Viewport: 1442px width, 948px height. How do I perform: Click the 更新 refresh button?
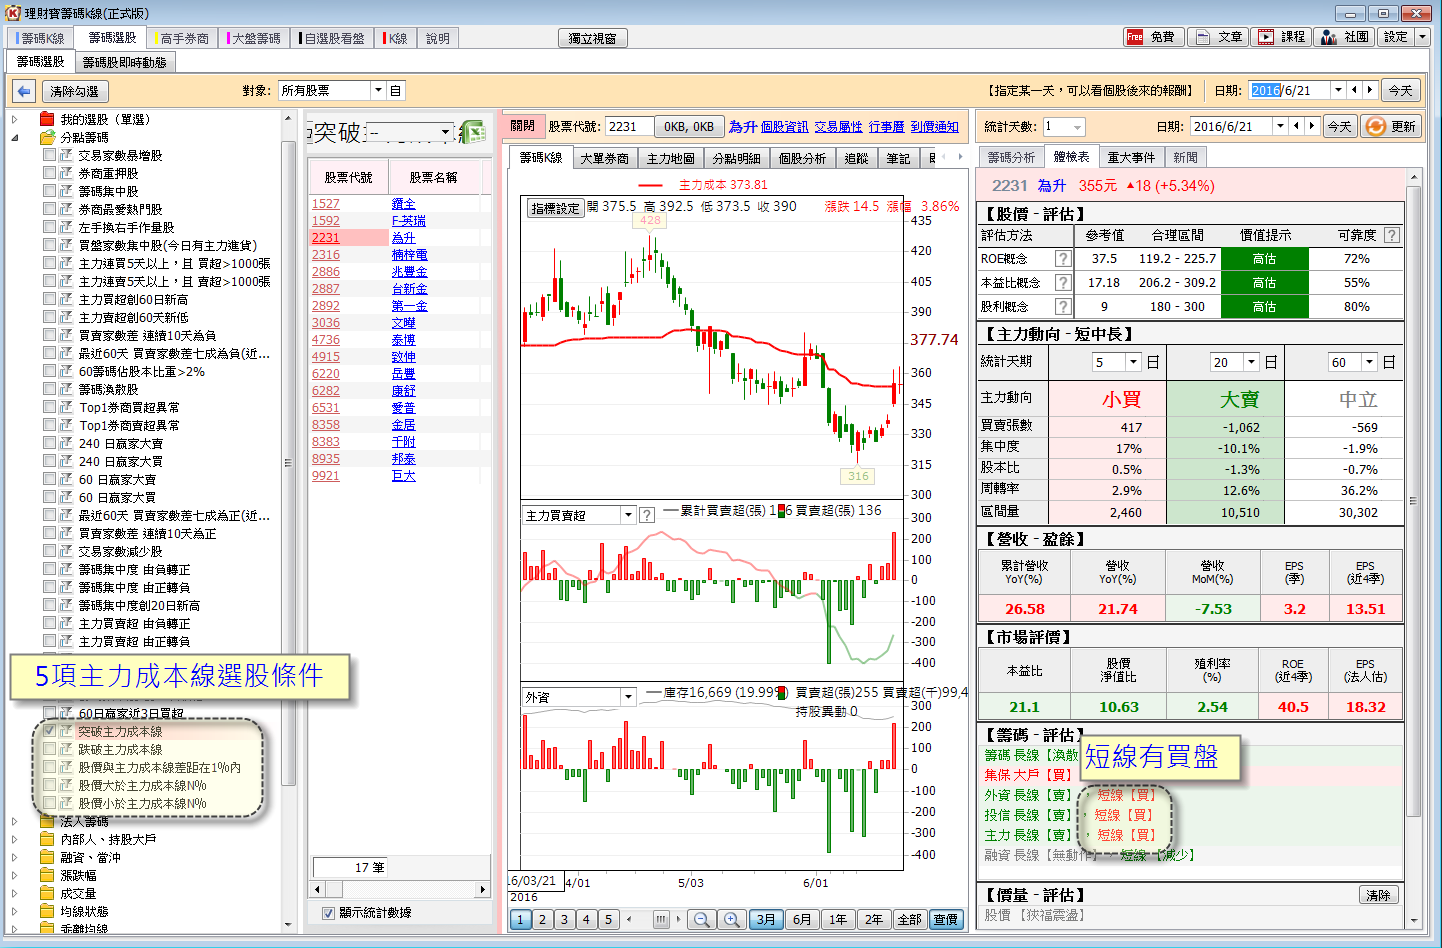pos(1391,127)
